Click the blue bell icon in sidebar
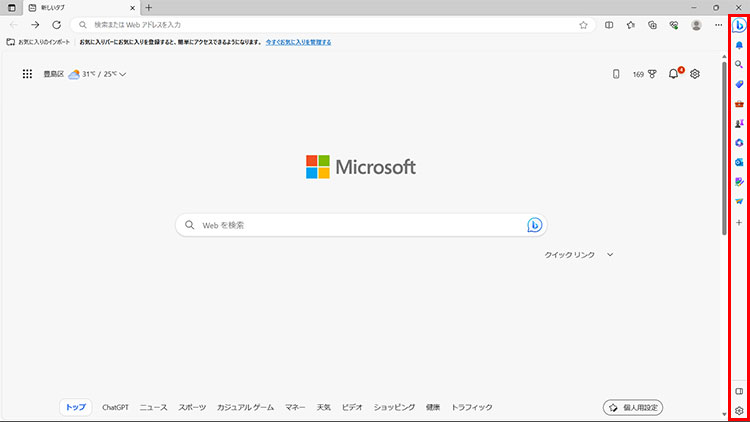The height and width of the screenshot is (422, 750). [x=739, y=45]
